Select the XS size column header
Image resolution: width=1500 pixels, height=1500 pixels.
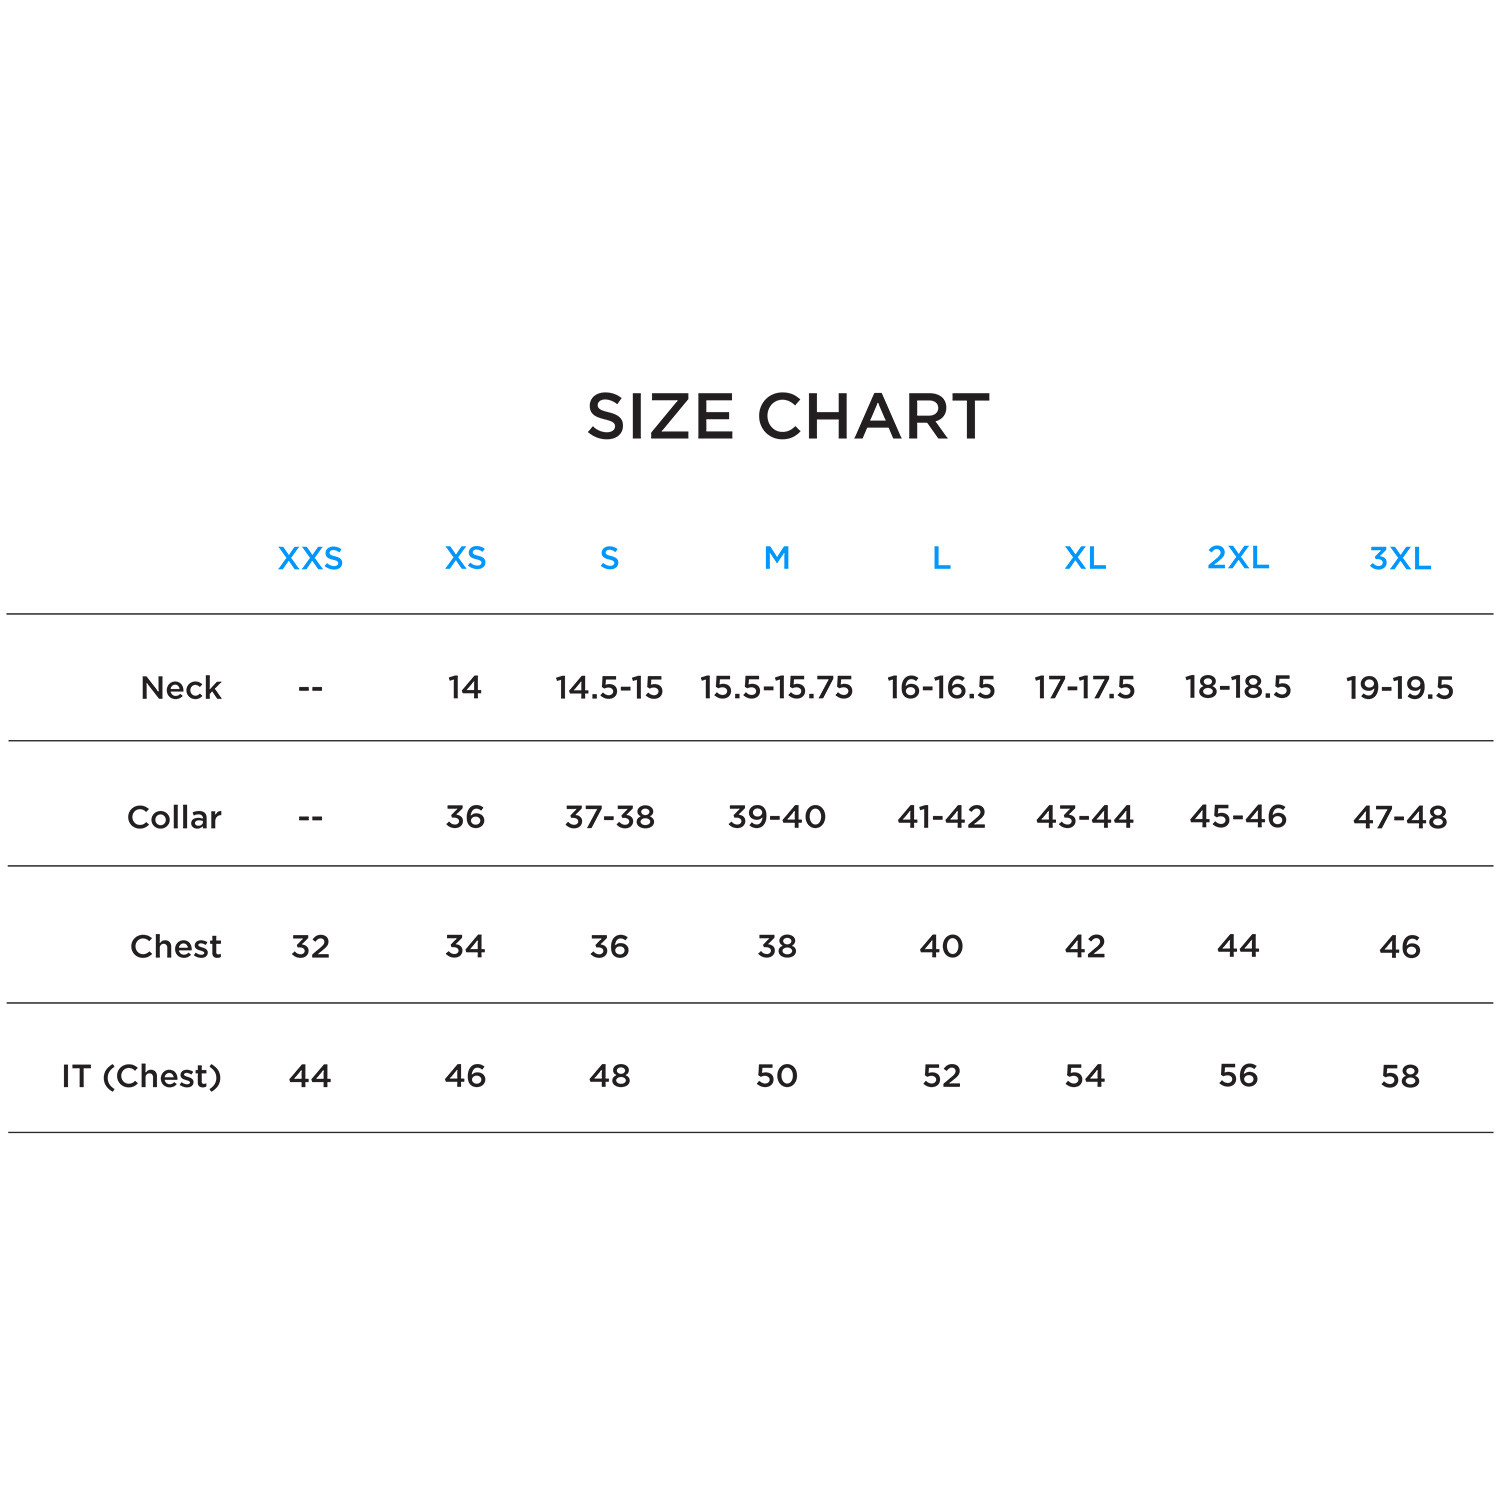click(x=465, y=558)
